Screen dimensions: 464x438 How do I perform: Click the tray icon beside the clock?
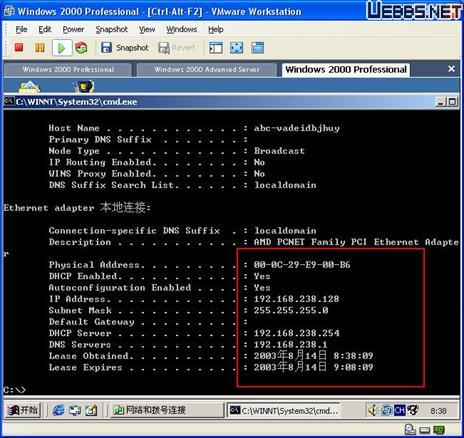pyautogui.click(x=413, y=410)
